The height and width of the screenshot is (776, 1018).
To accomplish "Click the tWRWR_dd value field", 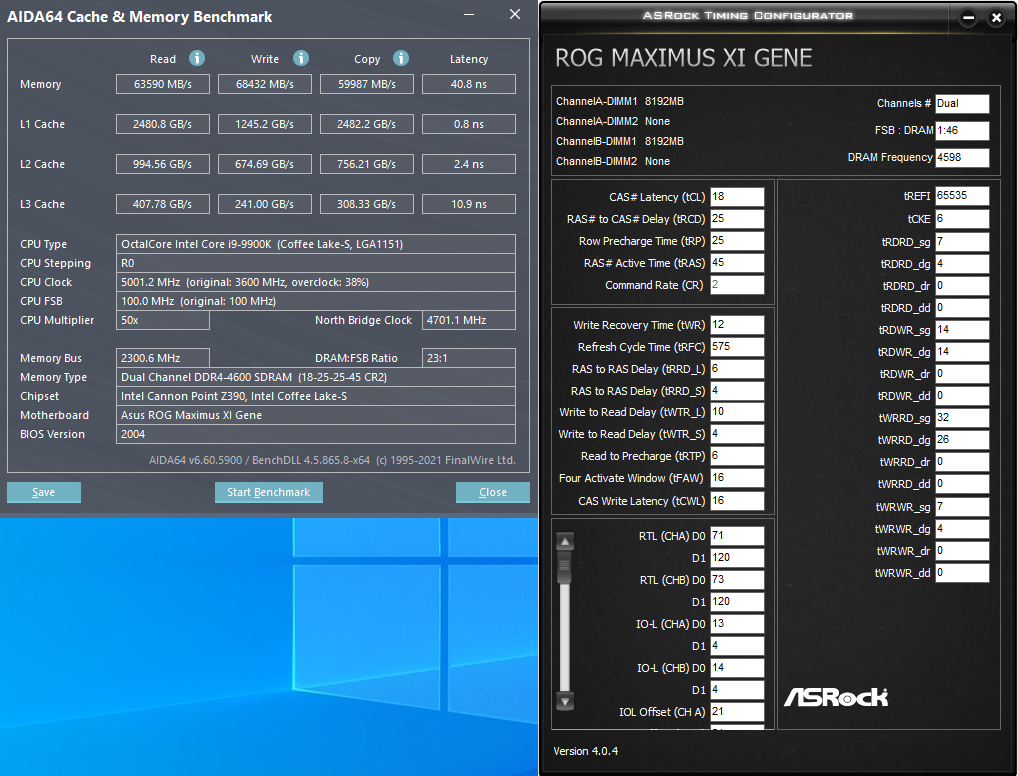I will 962,573.
